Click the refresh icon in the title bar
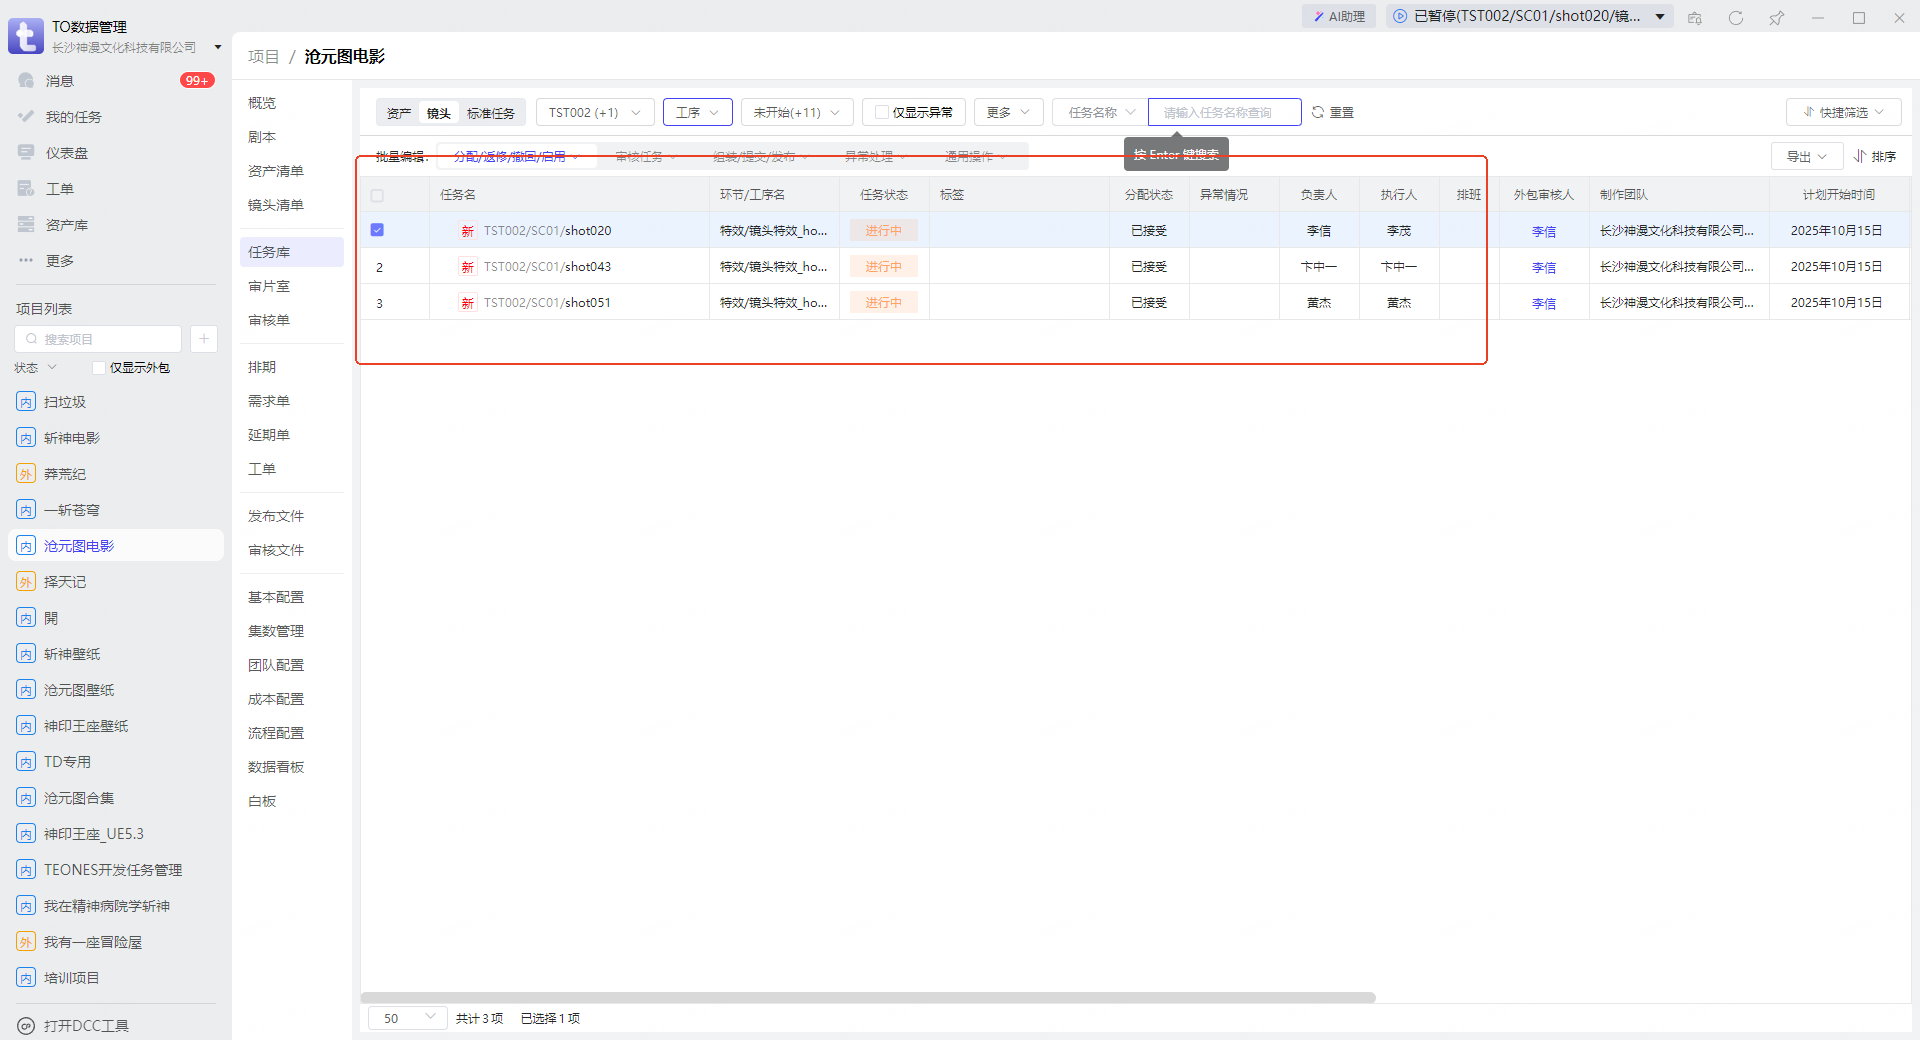 point(1736,18)
